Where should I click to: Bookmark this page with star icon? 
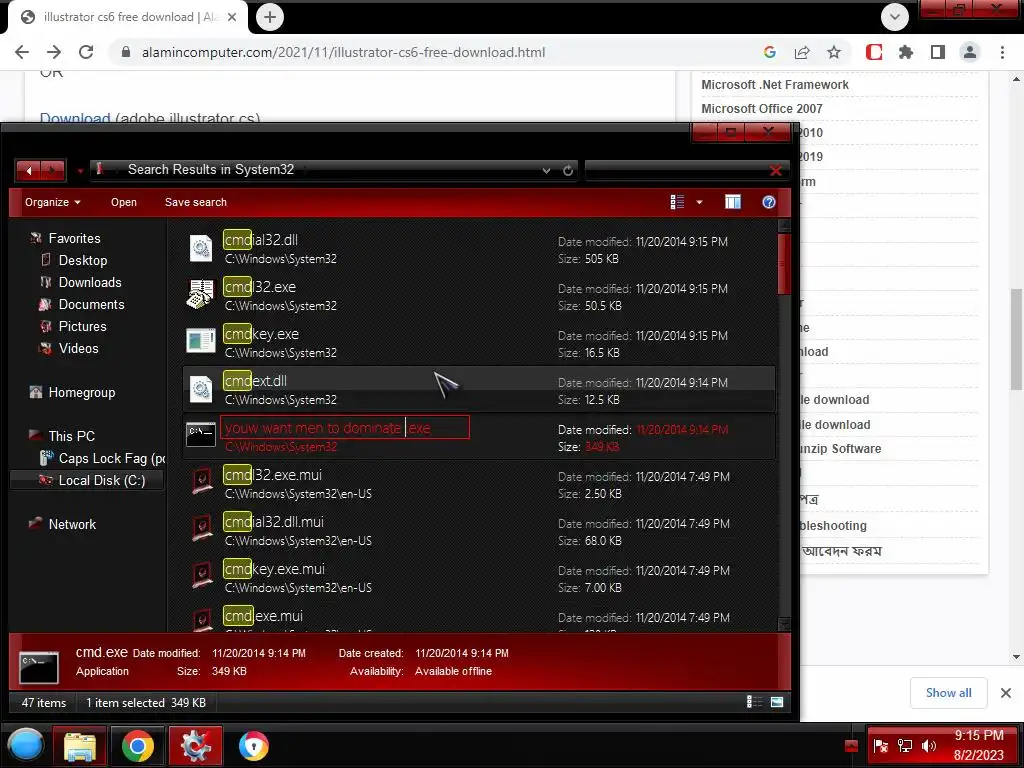pyautogui.click(x=834, y=52)
